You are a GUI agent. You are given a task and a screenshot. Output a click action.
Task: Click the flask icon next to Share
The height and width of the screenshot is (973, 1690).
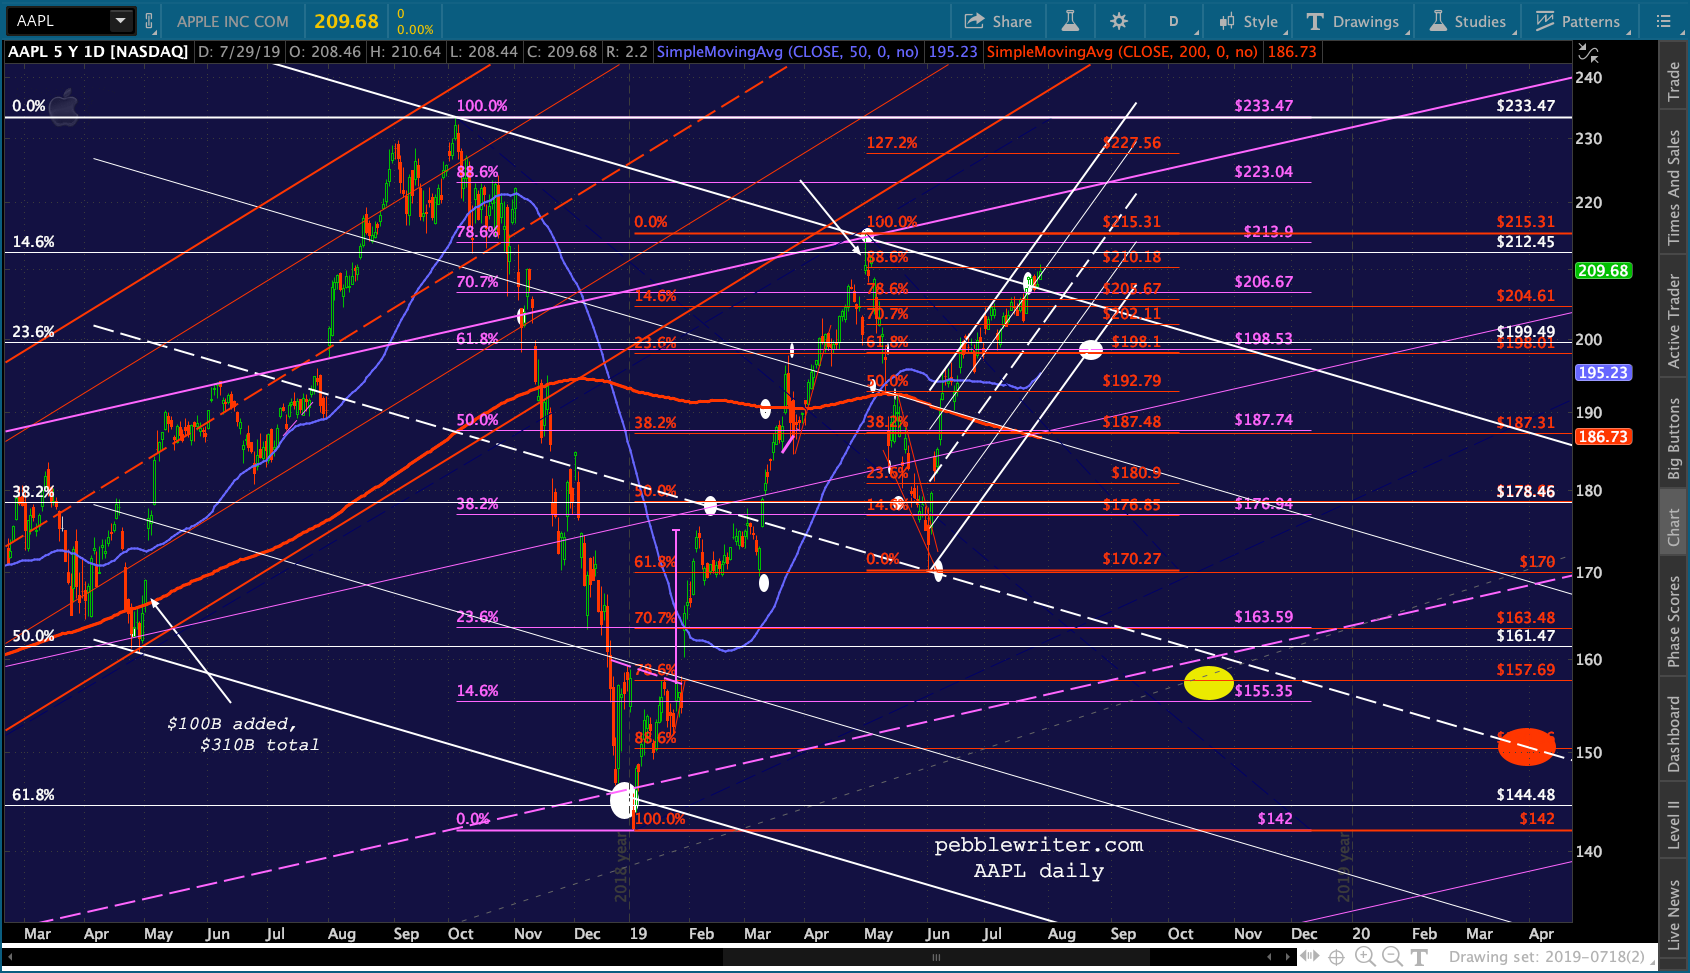point(1070,21)
